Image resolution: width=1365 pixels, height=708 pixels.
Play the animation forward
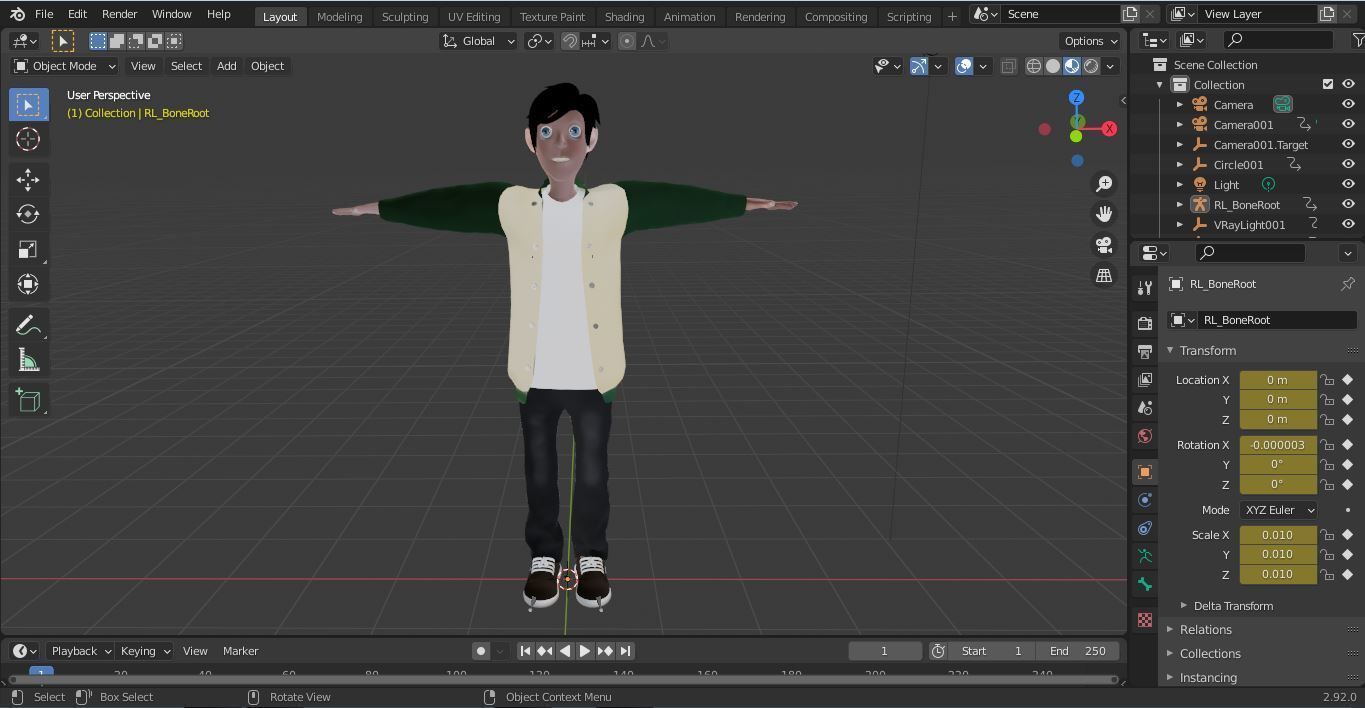click(x=585, y=651)
